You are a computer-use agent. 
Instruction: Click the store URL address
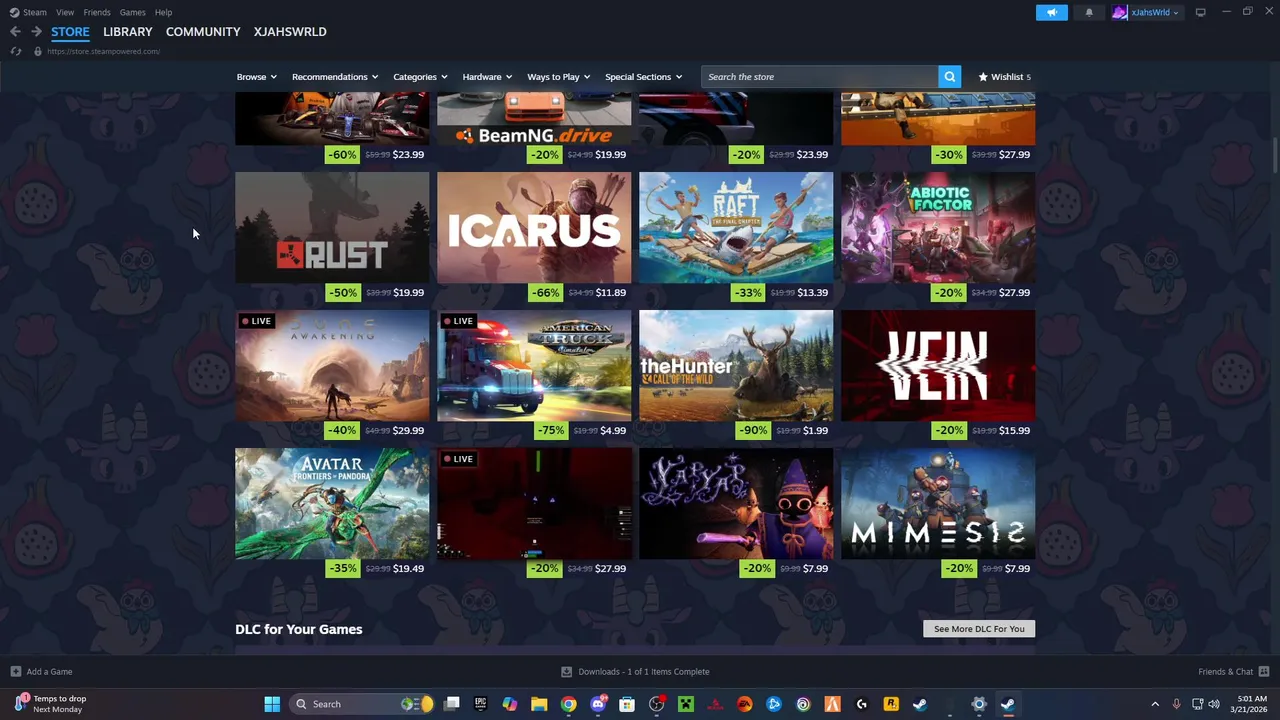click(103, 51)
